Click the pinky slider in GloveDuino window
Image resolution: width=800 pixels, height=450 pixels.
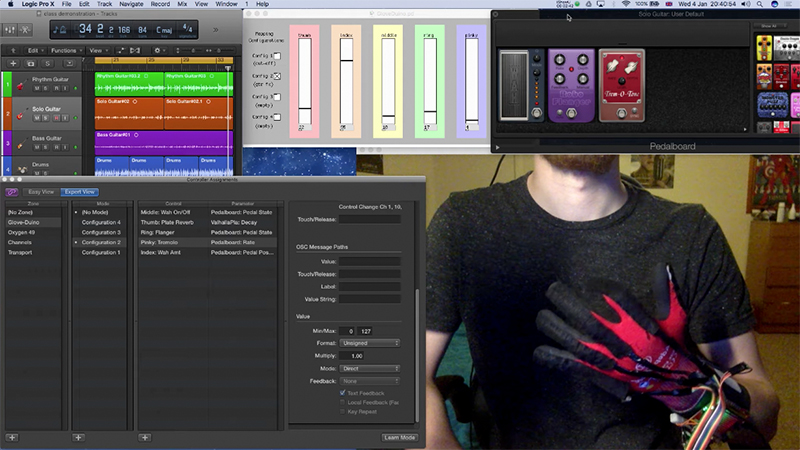click(472, 81)
